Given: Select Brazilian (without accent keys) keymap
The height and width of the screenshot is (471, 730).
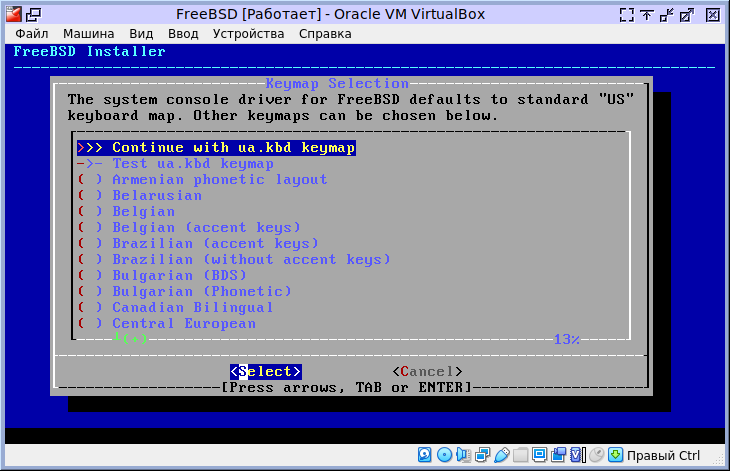Looking at the screenshot, I should point(234,260).
